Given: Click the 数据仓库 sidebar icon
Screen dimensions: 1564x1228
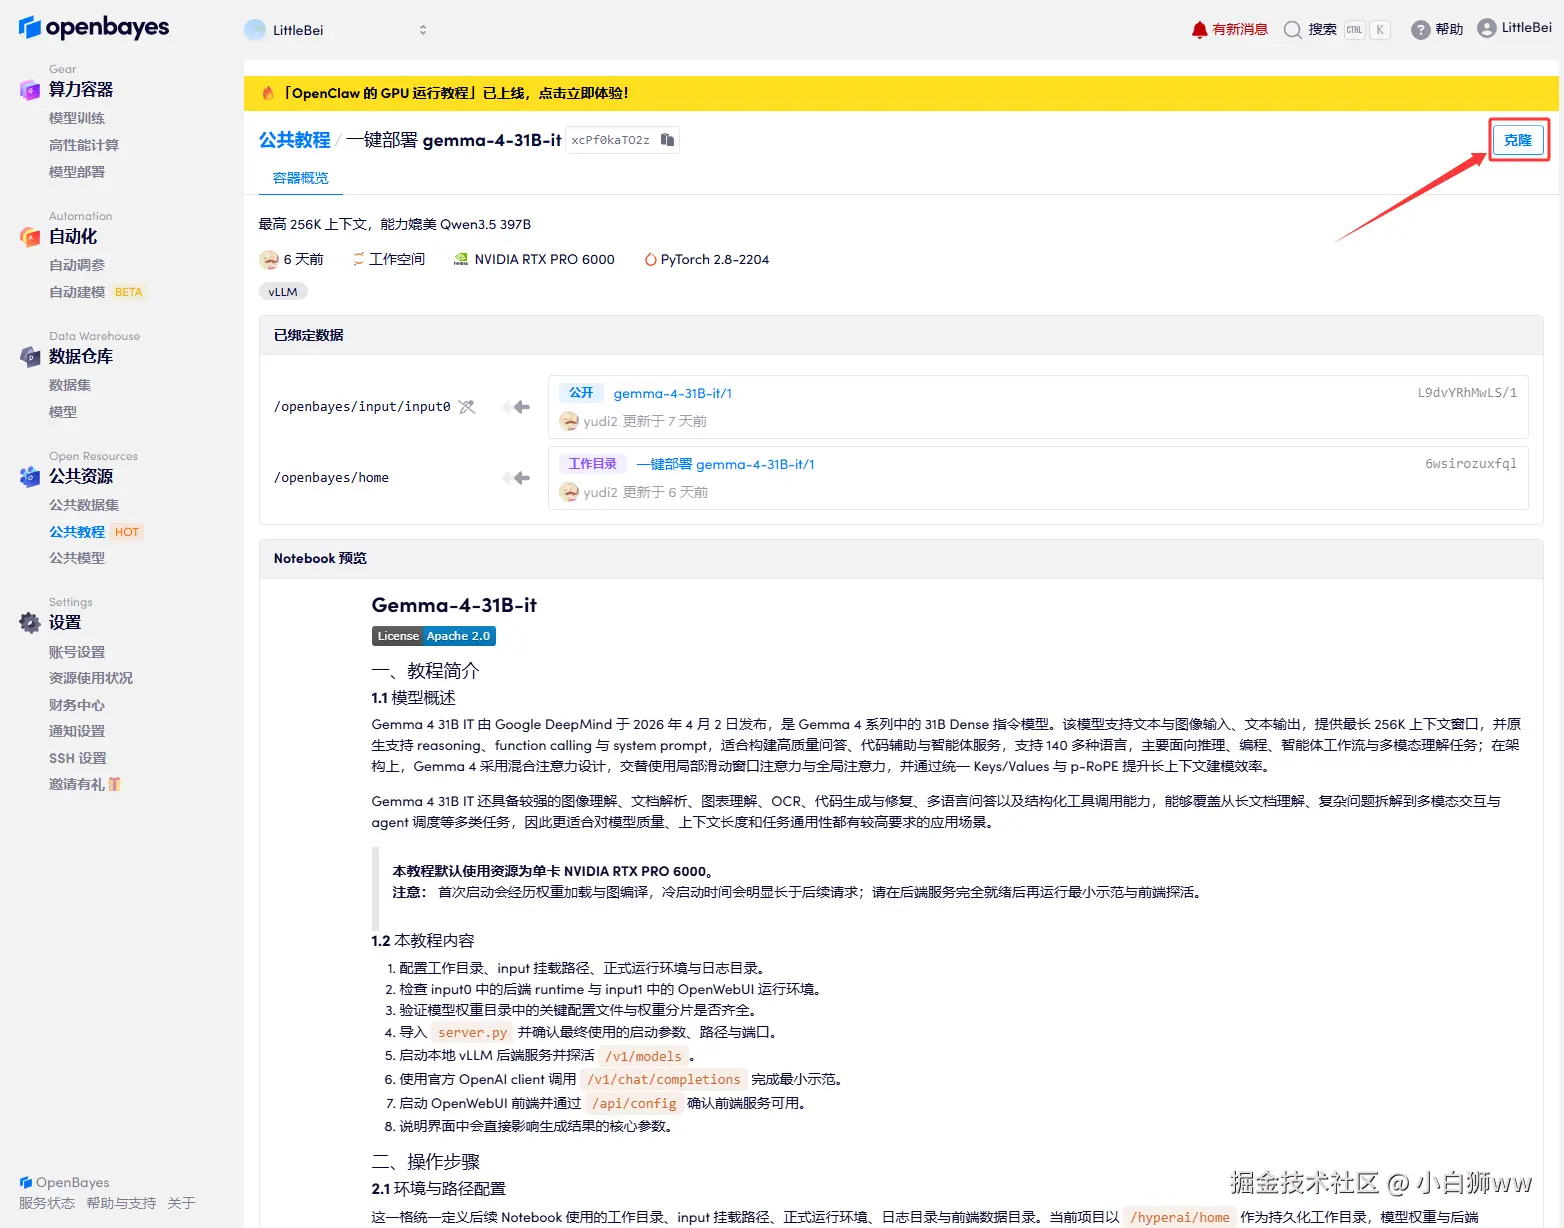Looking at the screenshot, I should [x=30, y=357].
